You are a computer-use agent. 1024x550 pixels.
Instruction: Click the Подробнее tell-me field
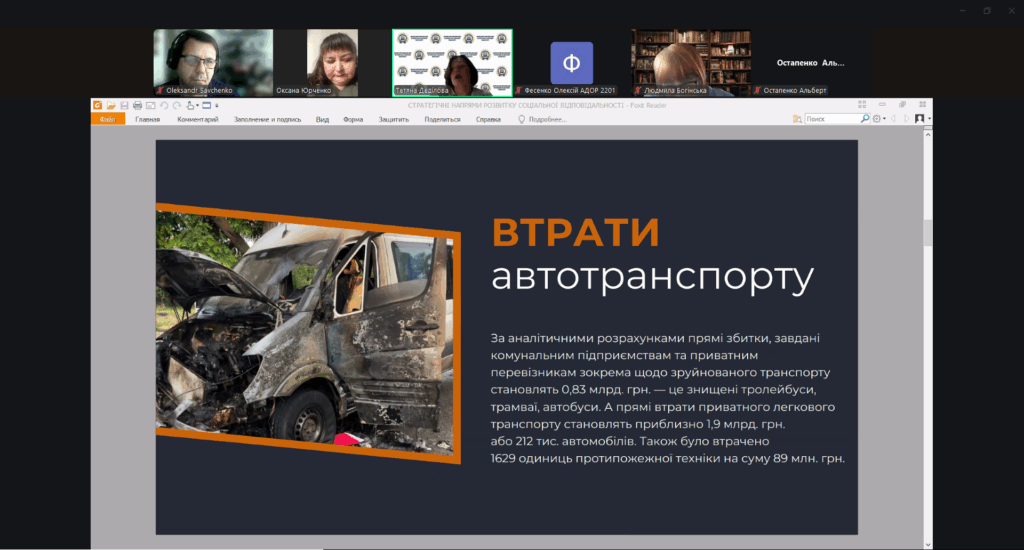[x=547, y=119]
